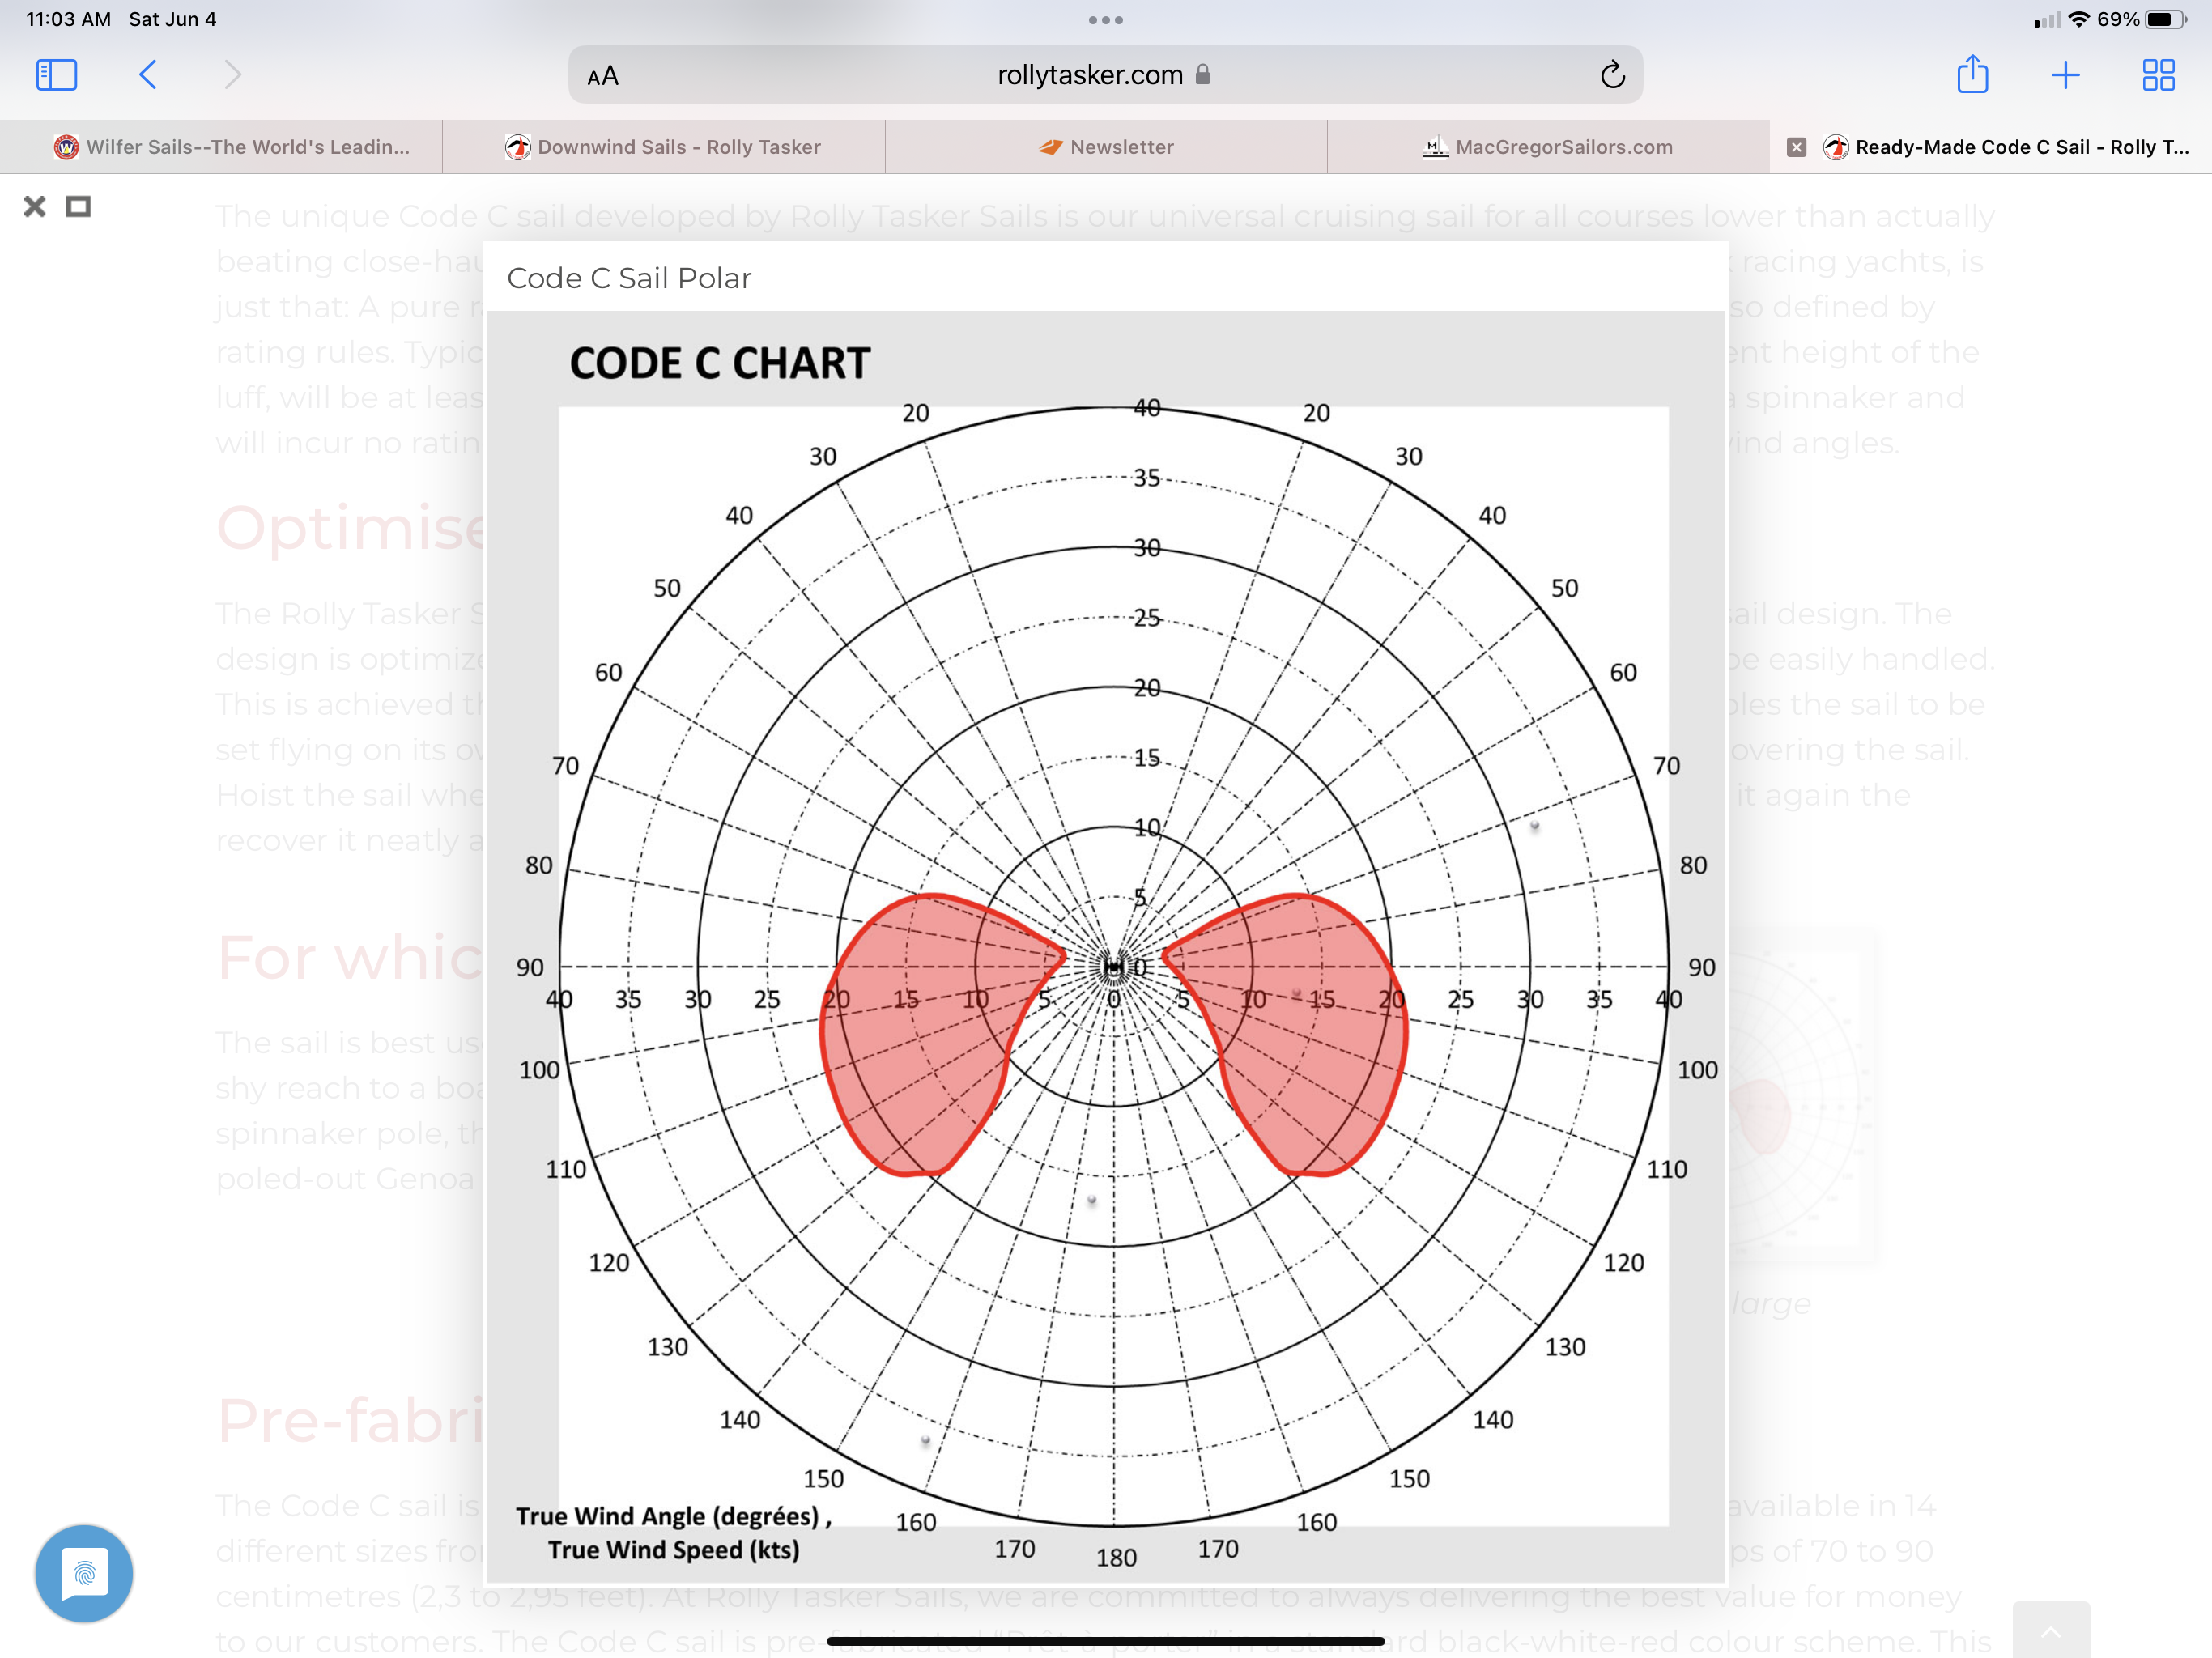
Task: Click the left red polar region
Action: point(915,1040)
